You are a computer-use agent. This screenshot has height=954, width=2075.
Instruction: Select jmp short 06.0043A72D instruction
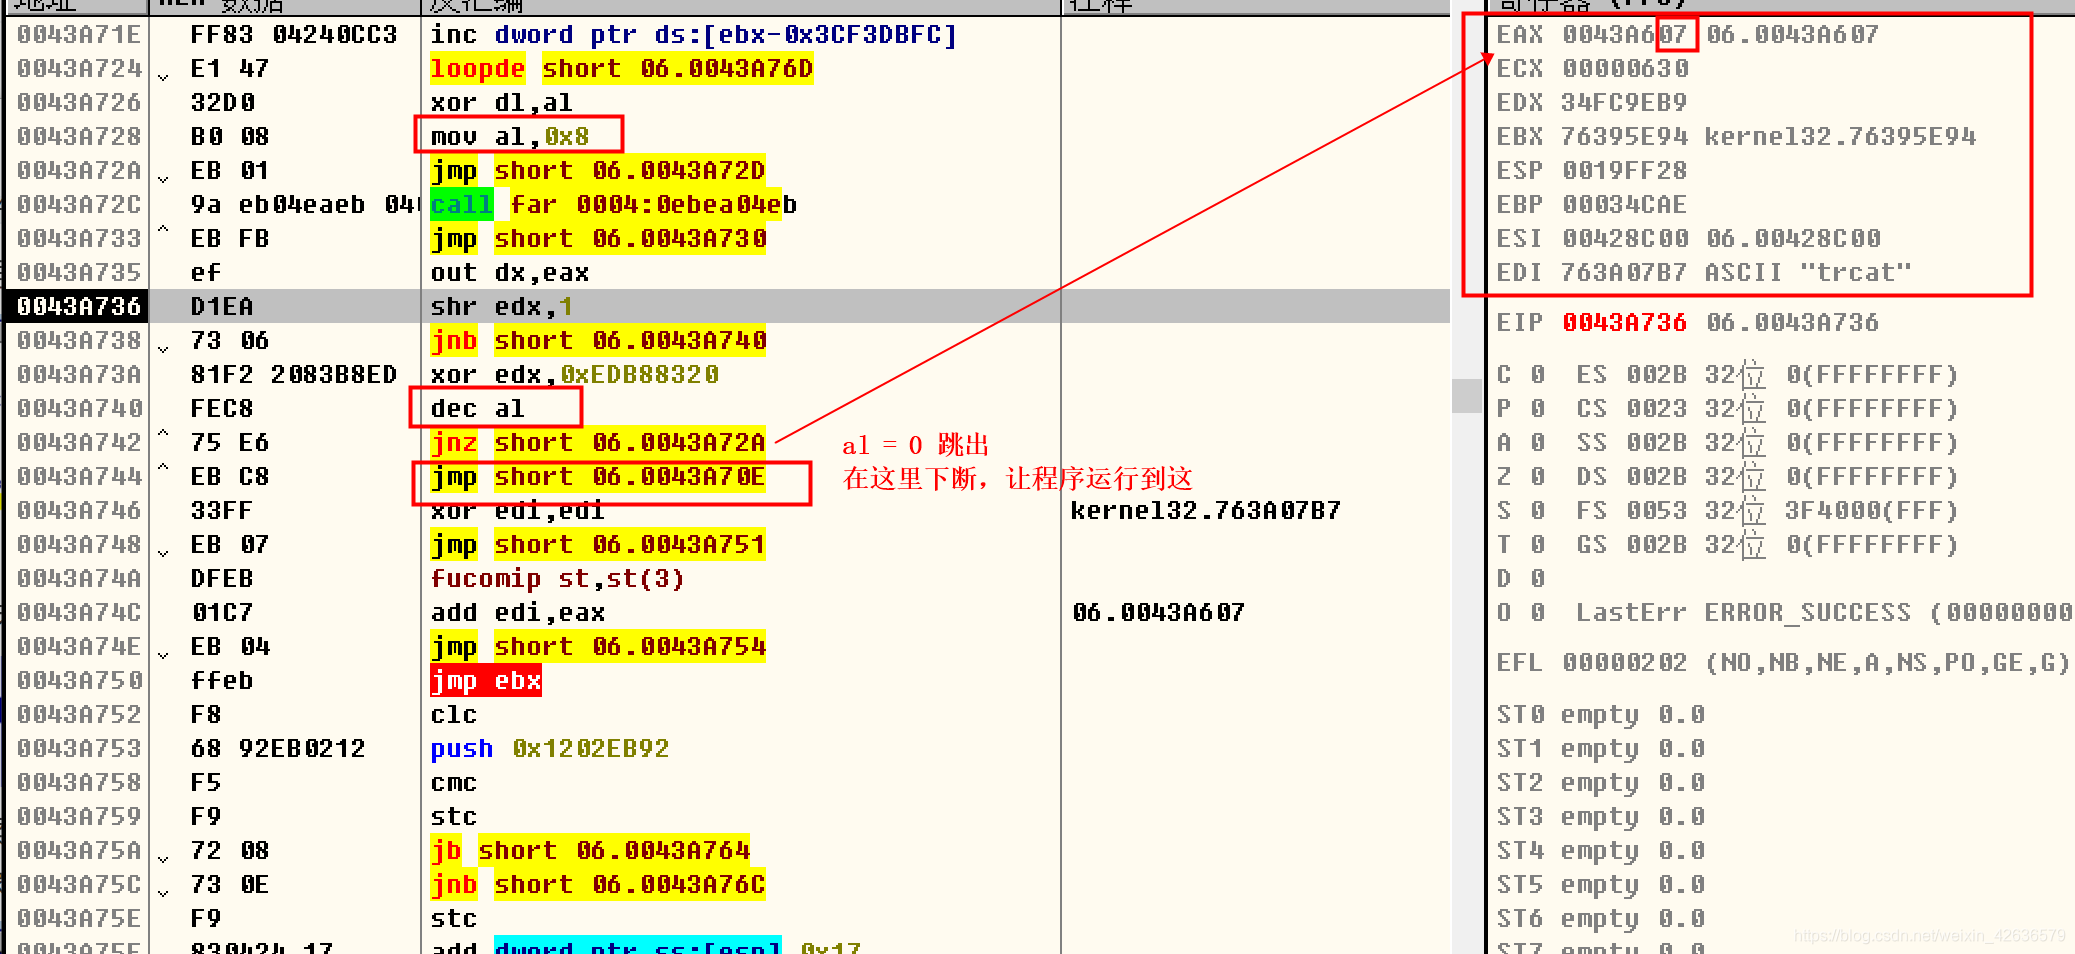(597, 171)
